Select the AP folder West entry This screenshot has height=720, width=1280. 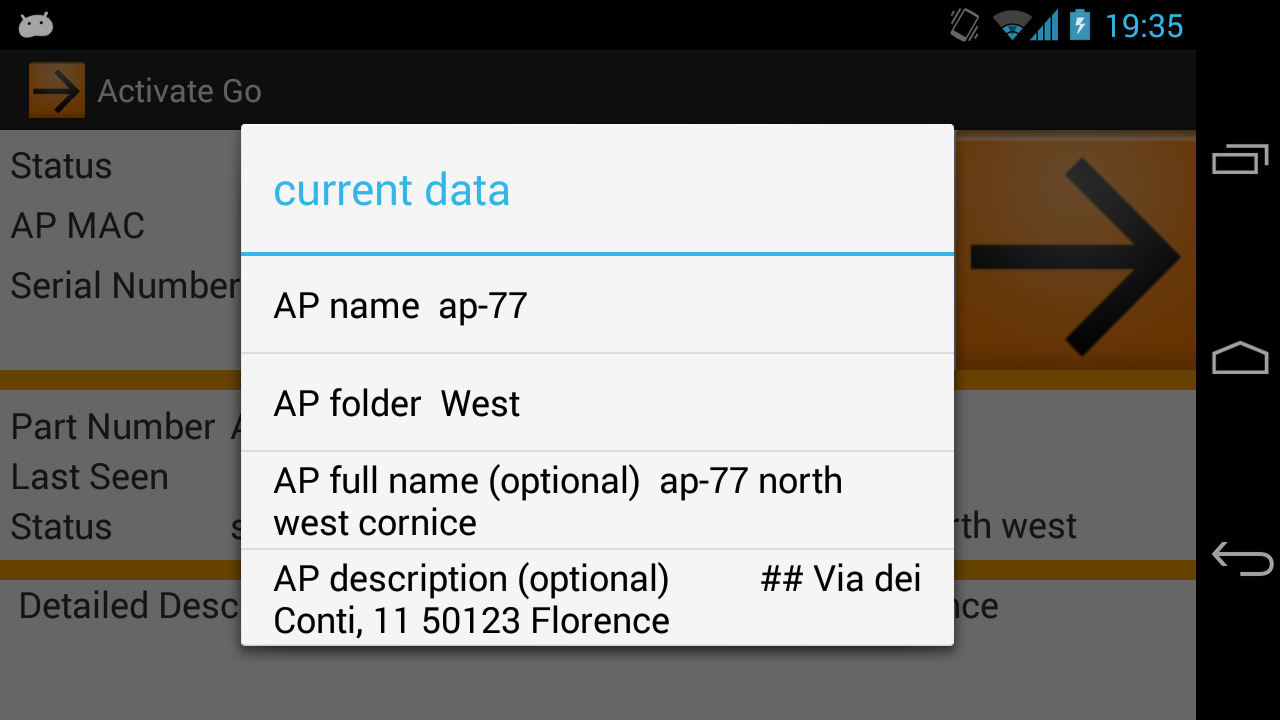pos(597,403)
